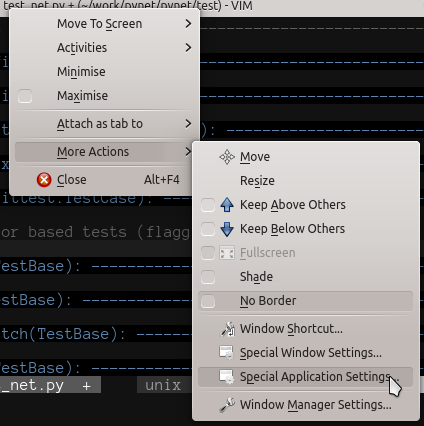Click the Special Window Settings icon
This screenshot has width=424, height=426.
(x=227, y=353)
